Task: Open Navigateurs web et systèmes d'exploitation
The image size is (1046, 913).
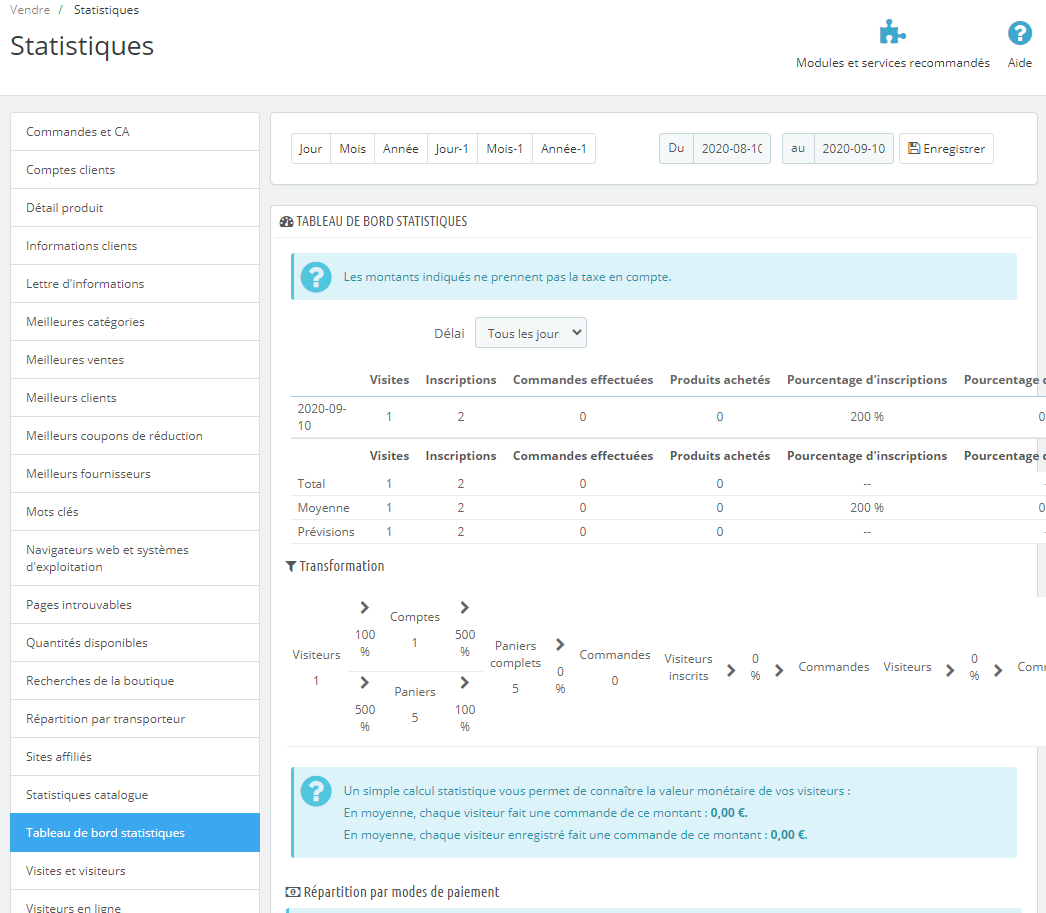Action: point(135,558)
